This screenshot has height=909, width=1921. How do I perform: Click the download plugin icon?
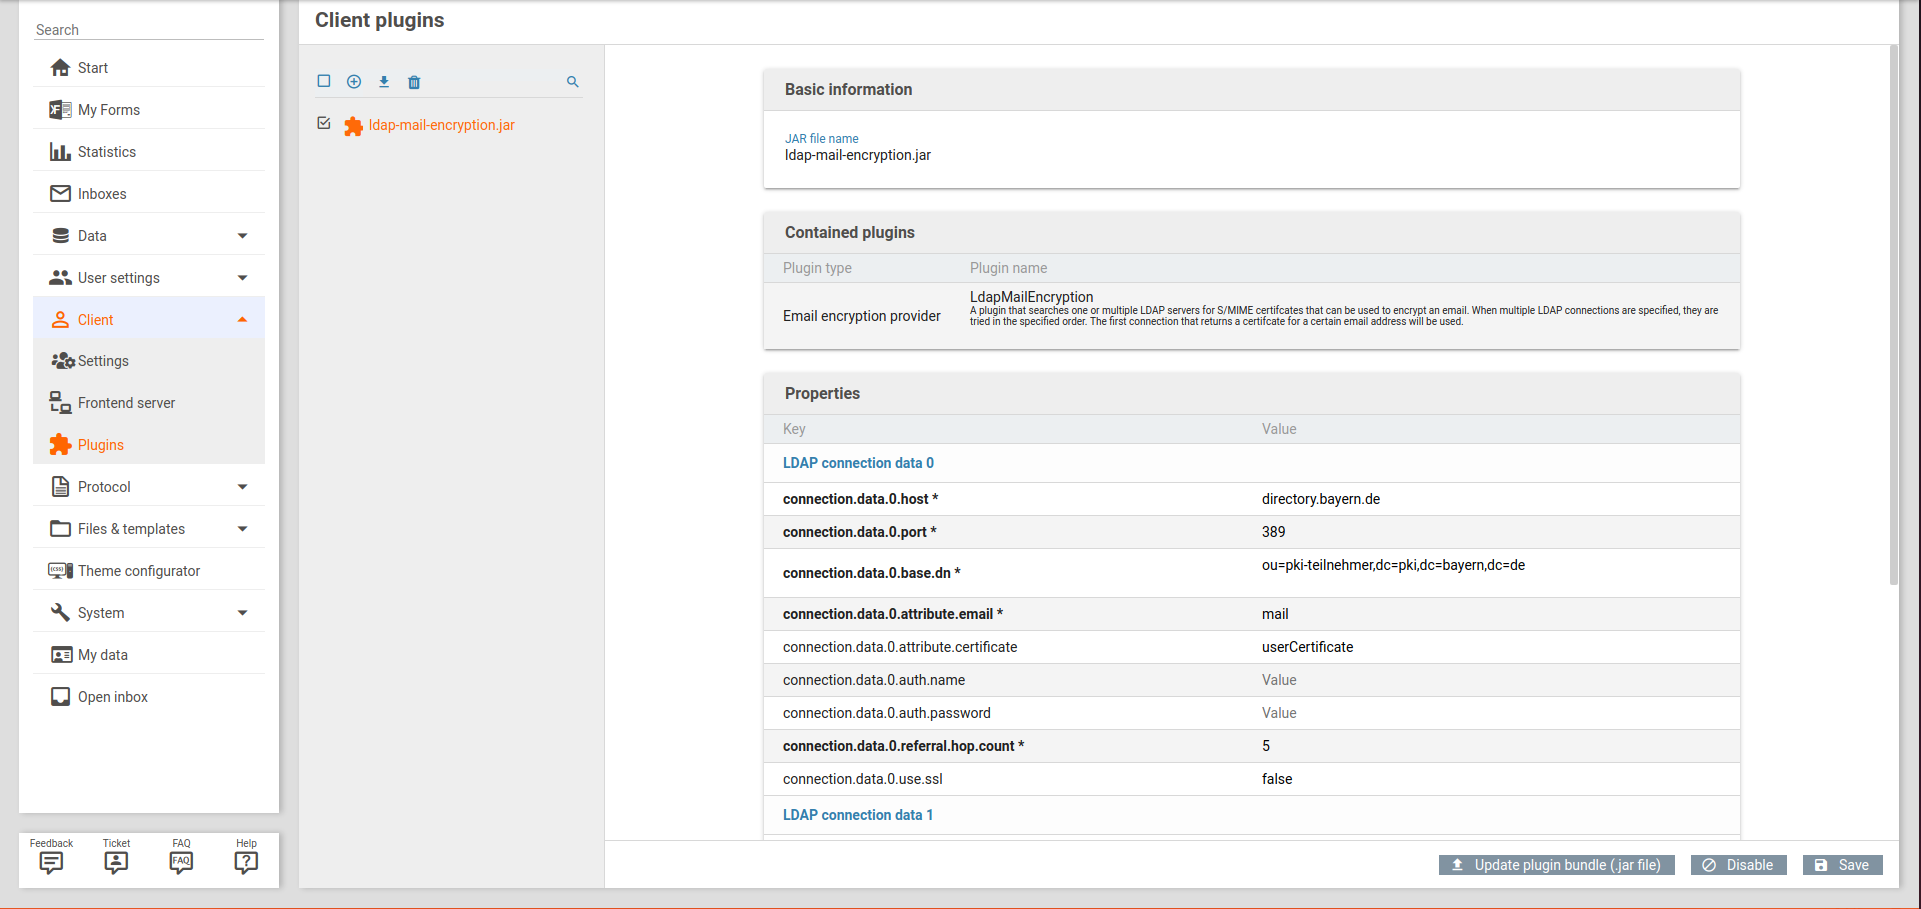tap(384, 82)
